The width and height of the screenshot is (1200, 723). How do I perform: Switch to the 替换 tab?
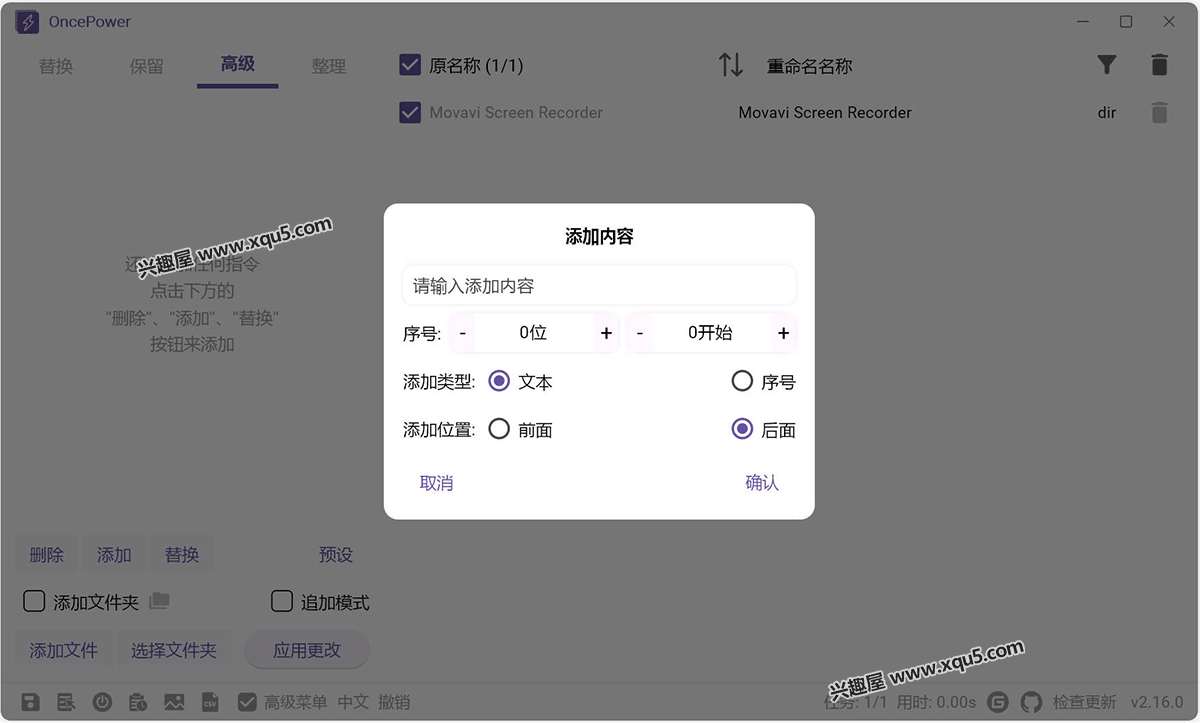click(x=56, y=66)
